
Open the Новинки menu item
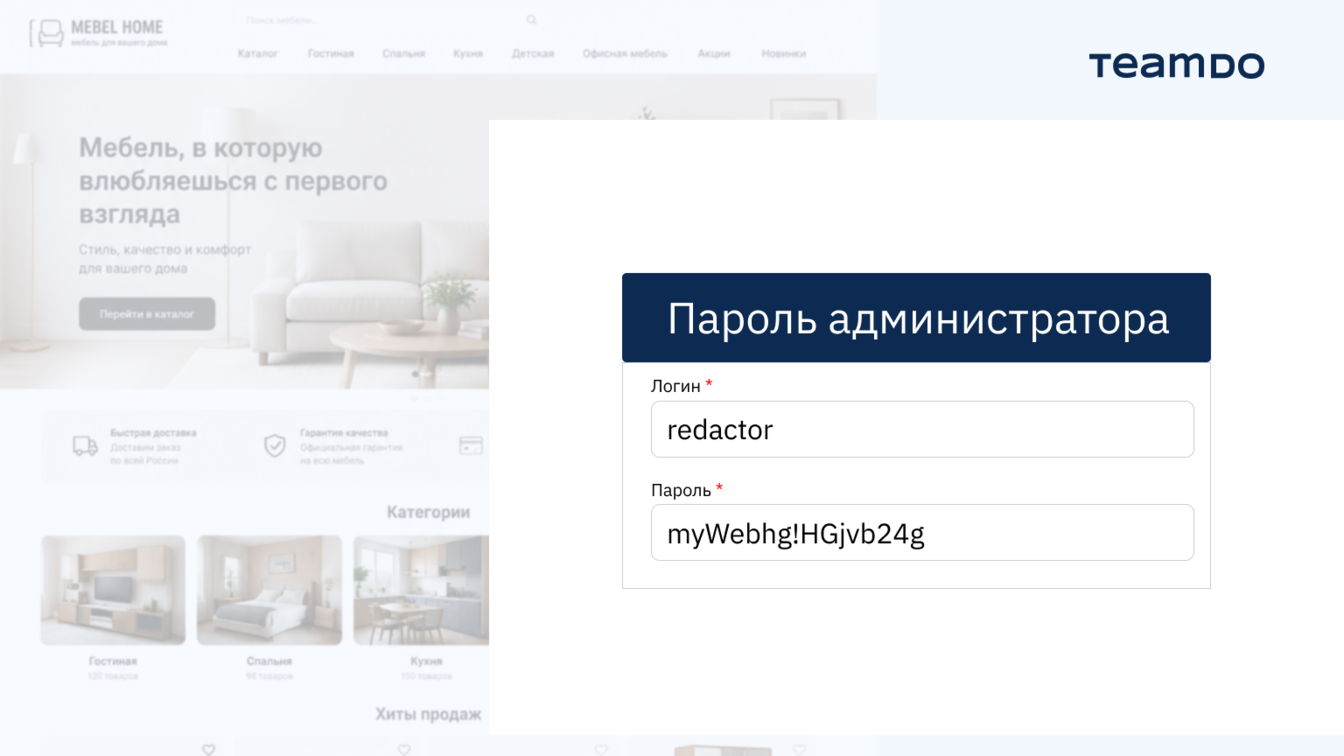(783, 54)
